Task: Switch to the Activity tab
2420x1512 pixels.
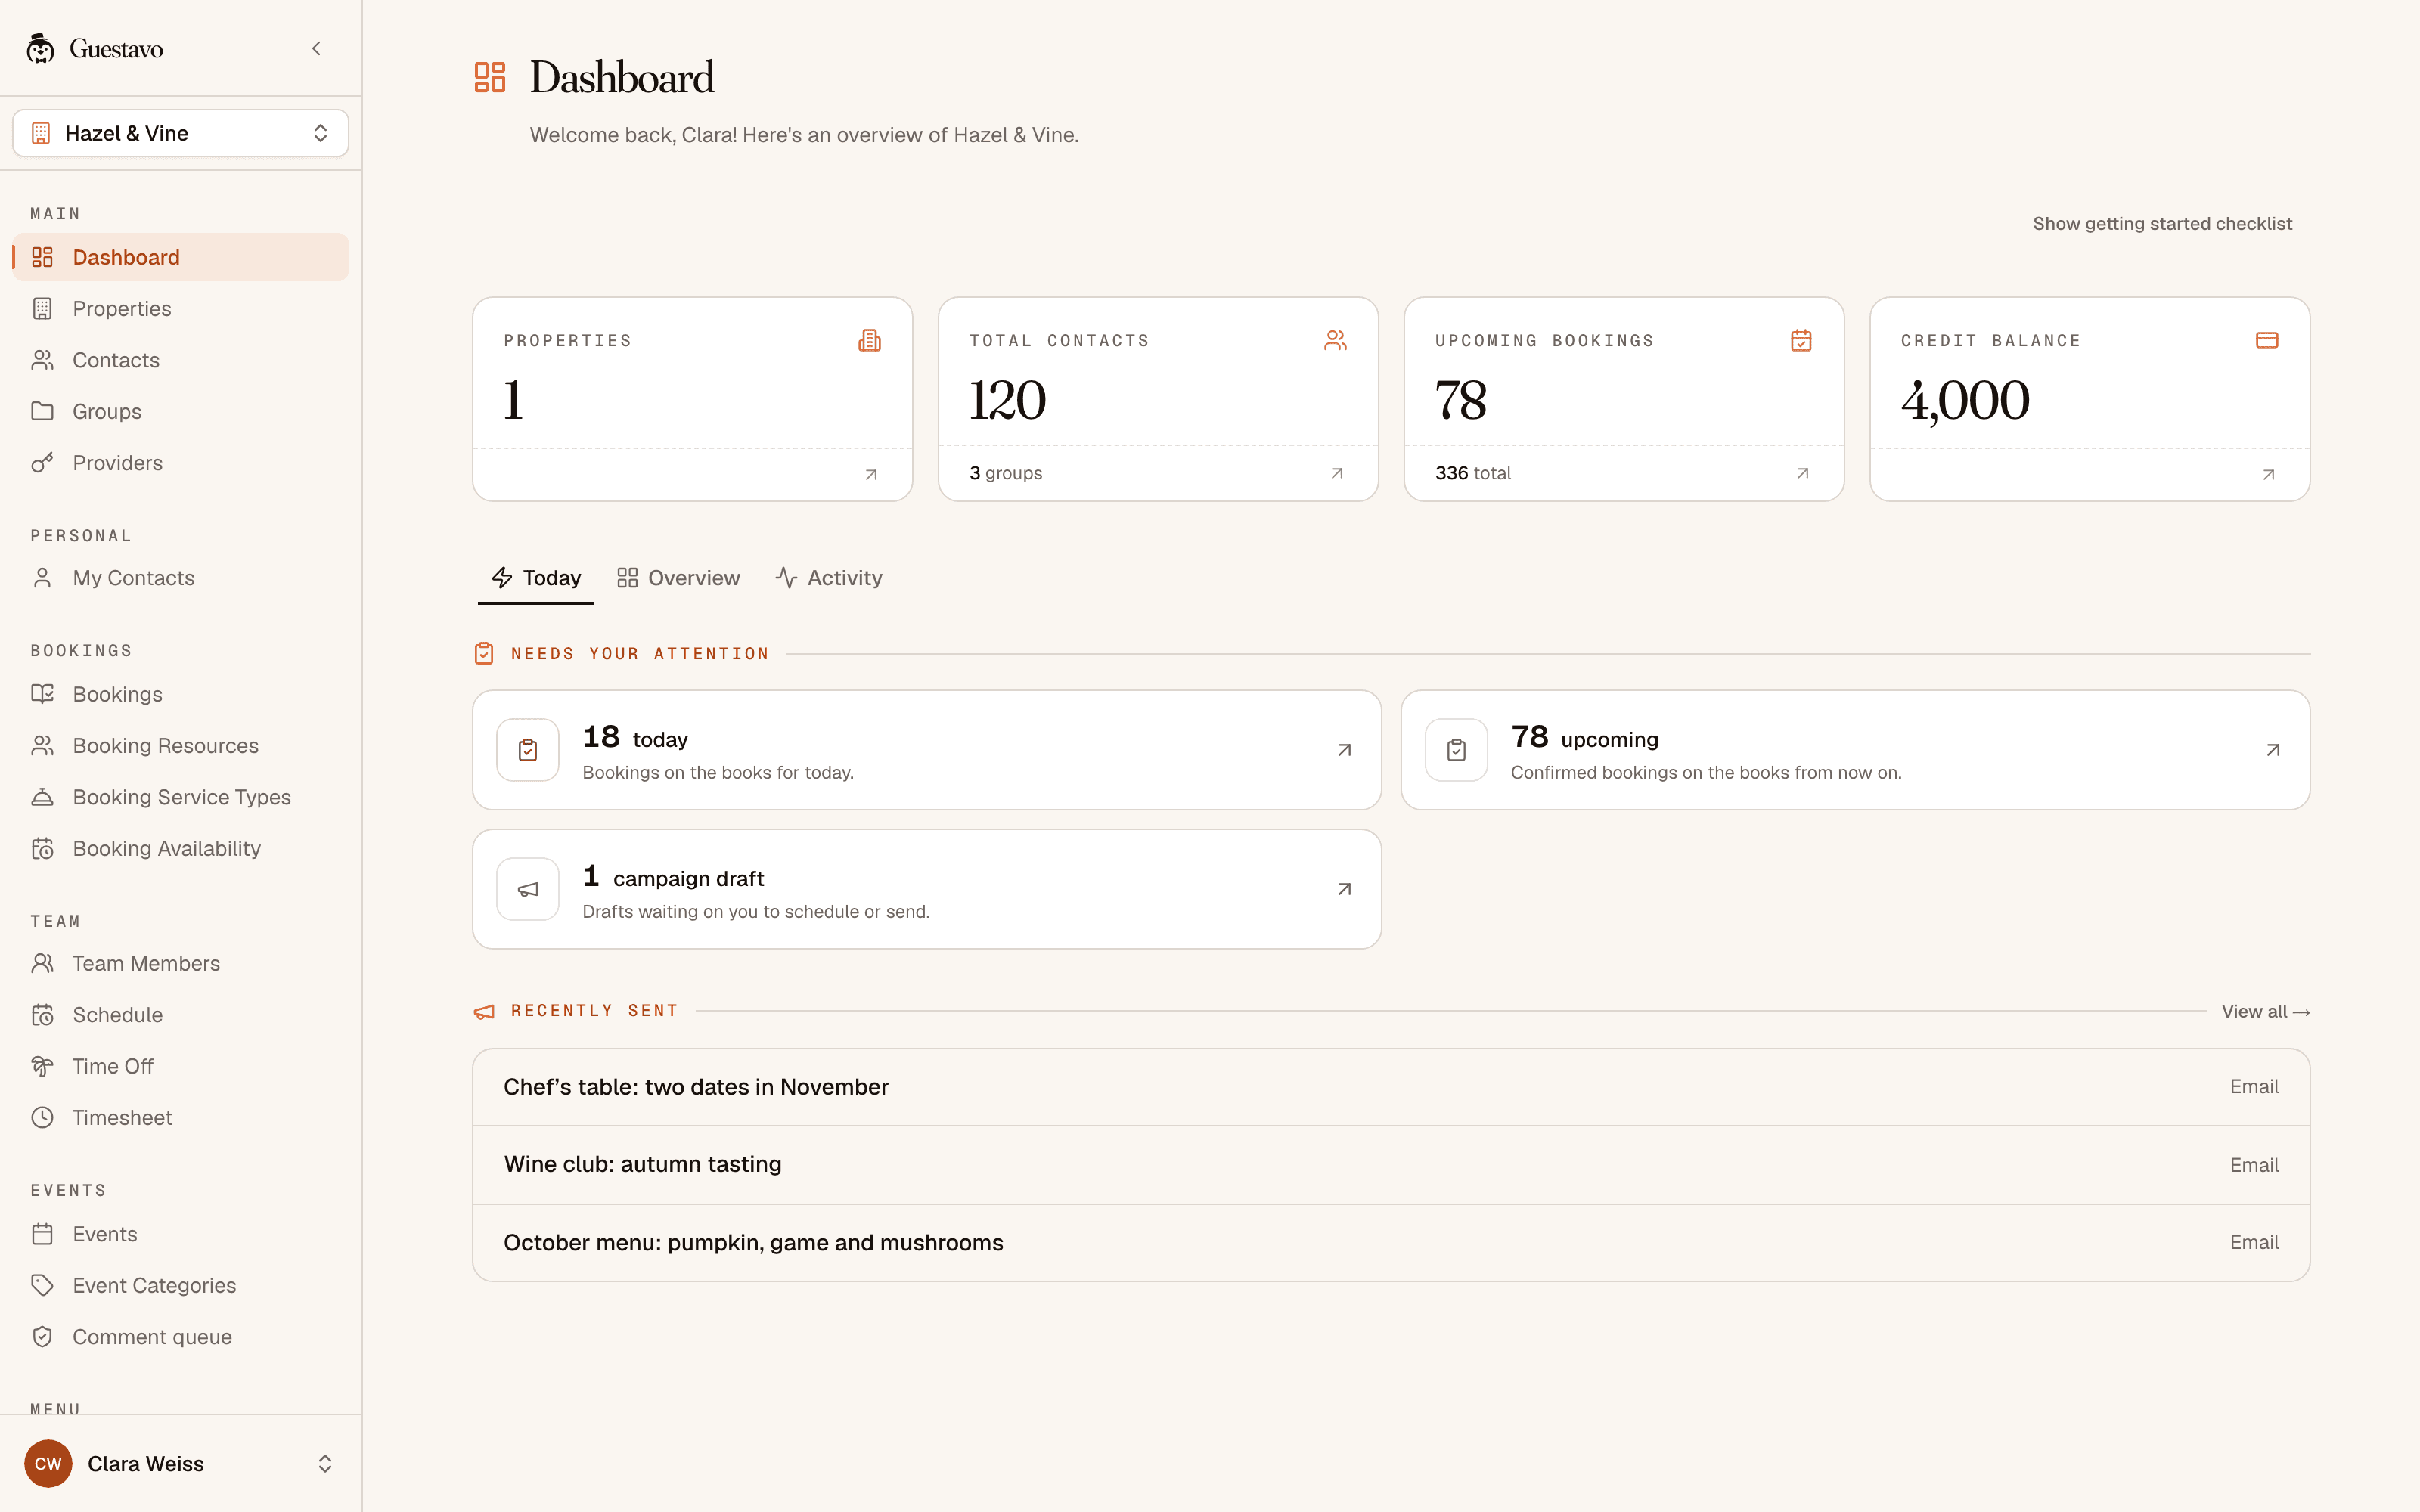Action: point(829,578)
